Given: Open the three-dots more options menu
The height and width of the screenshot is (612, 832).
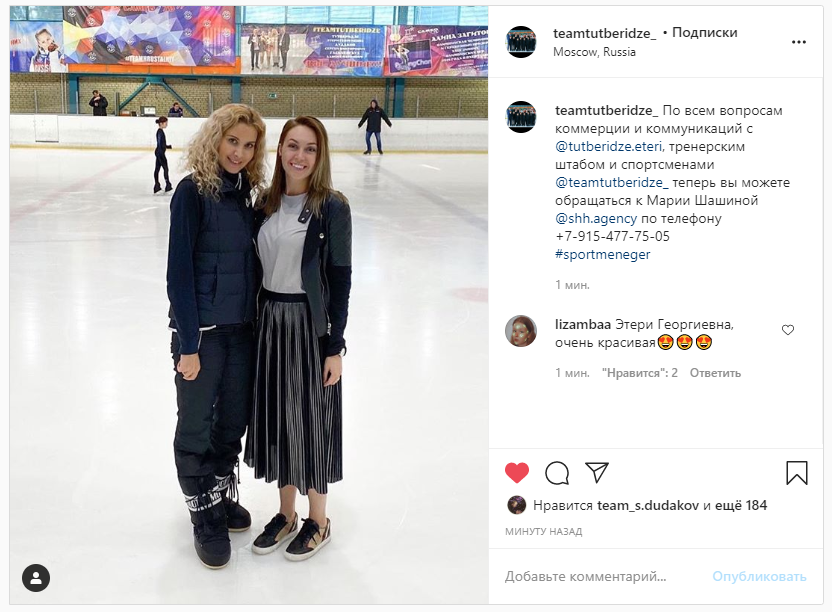Looking at the screenshot, I should pyautogui.click(x=799, y=42).
